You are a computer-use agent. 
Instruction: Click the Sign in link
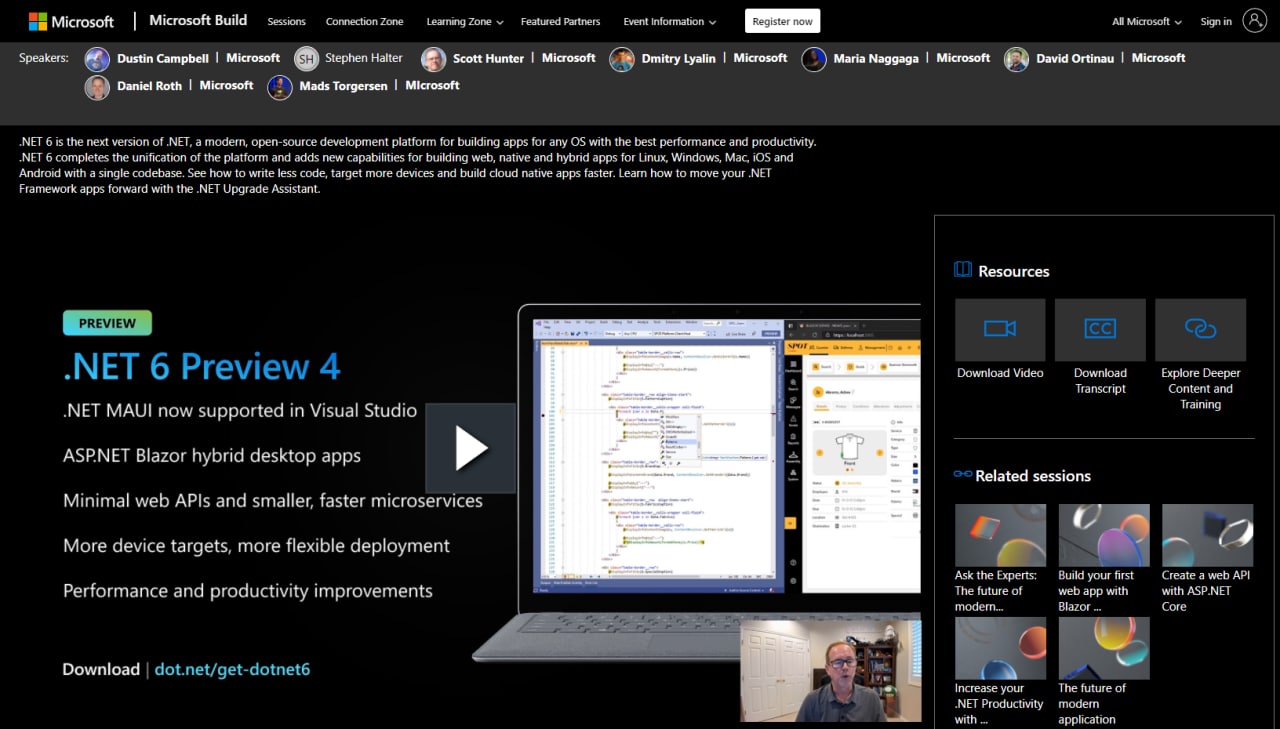[x=1216, y=21]
